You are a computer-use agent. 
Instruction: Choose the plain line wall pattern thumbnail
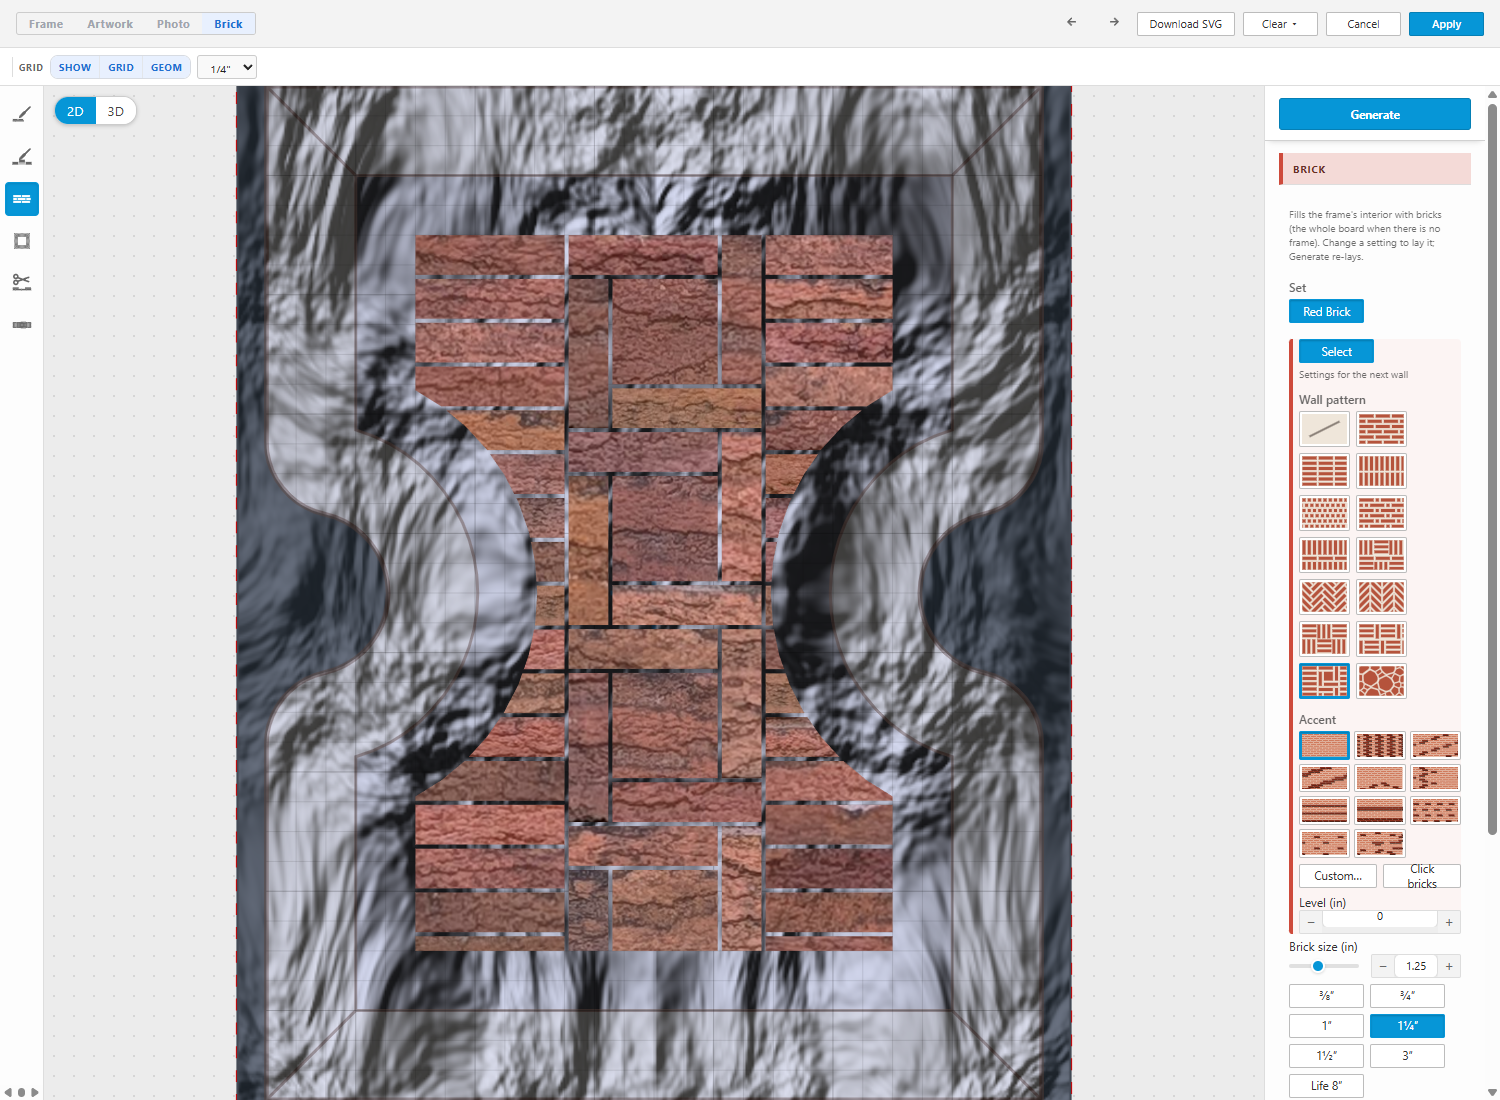pyautogui.click(x=1324, y=429)
